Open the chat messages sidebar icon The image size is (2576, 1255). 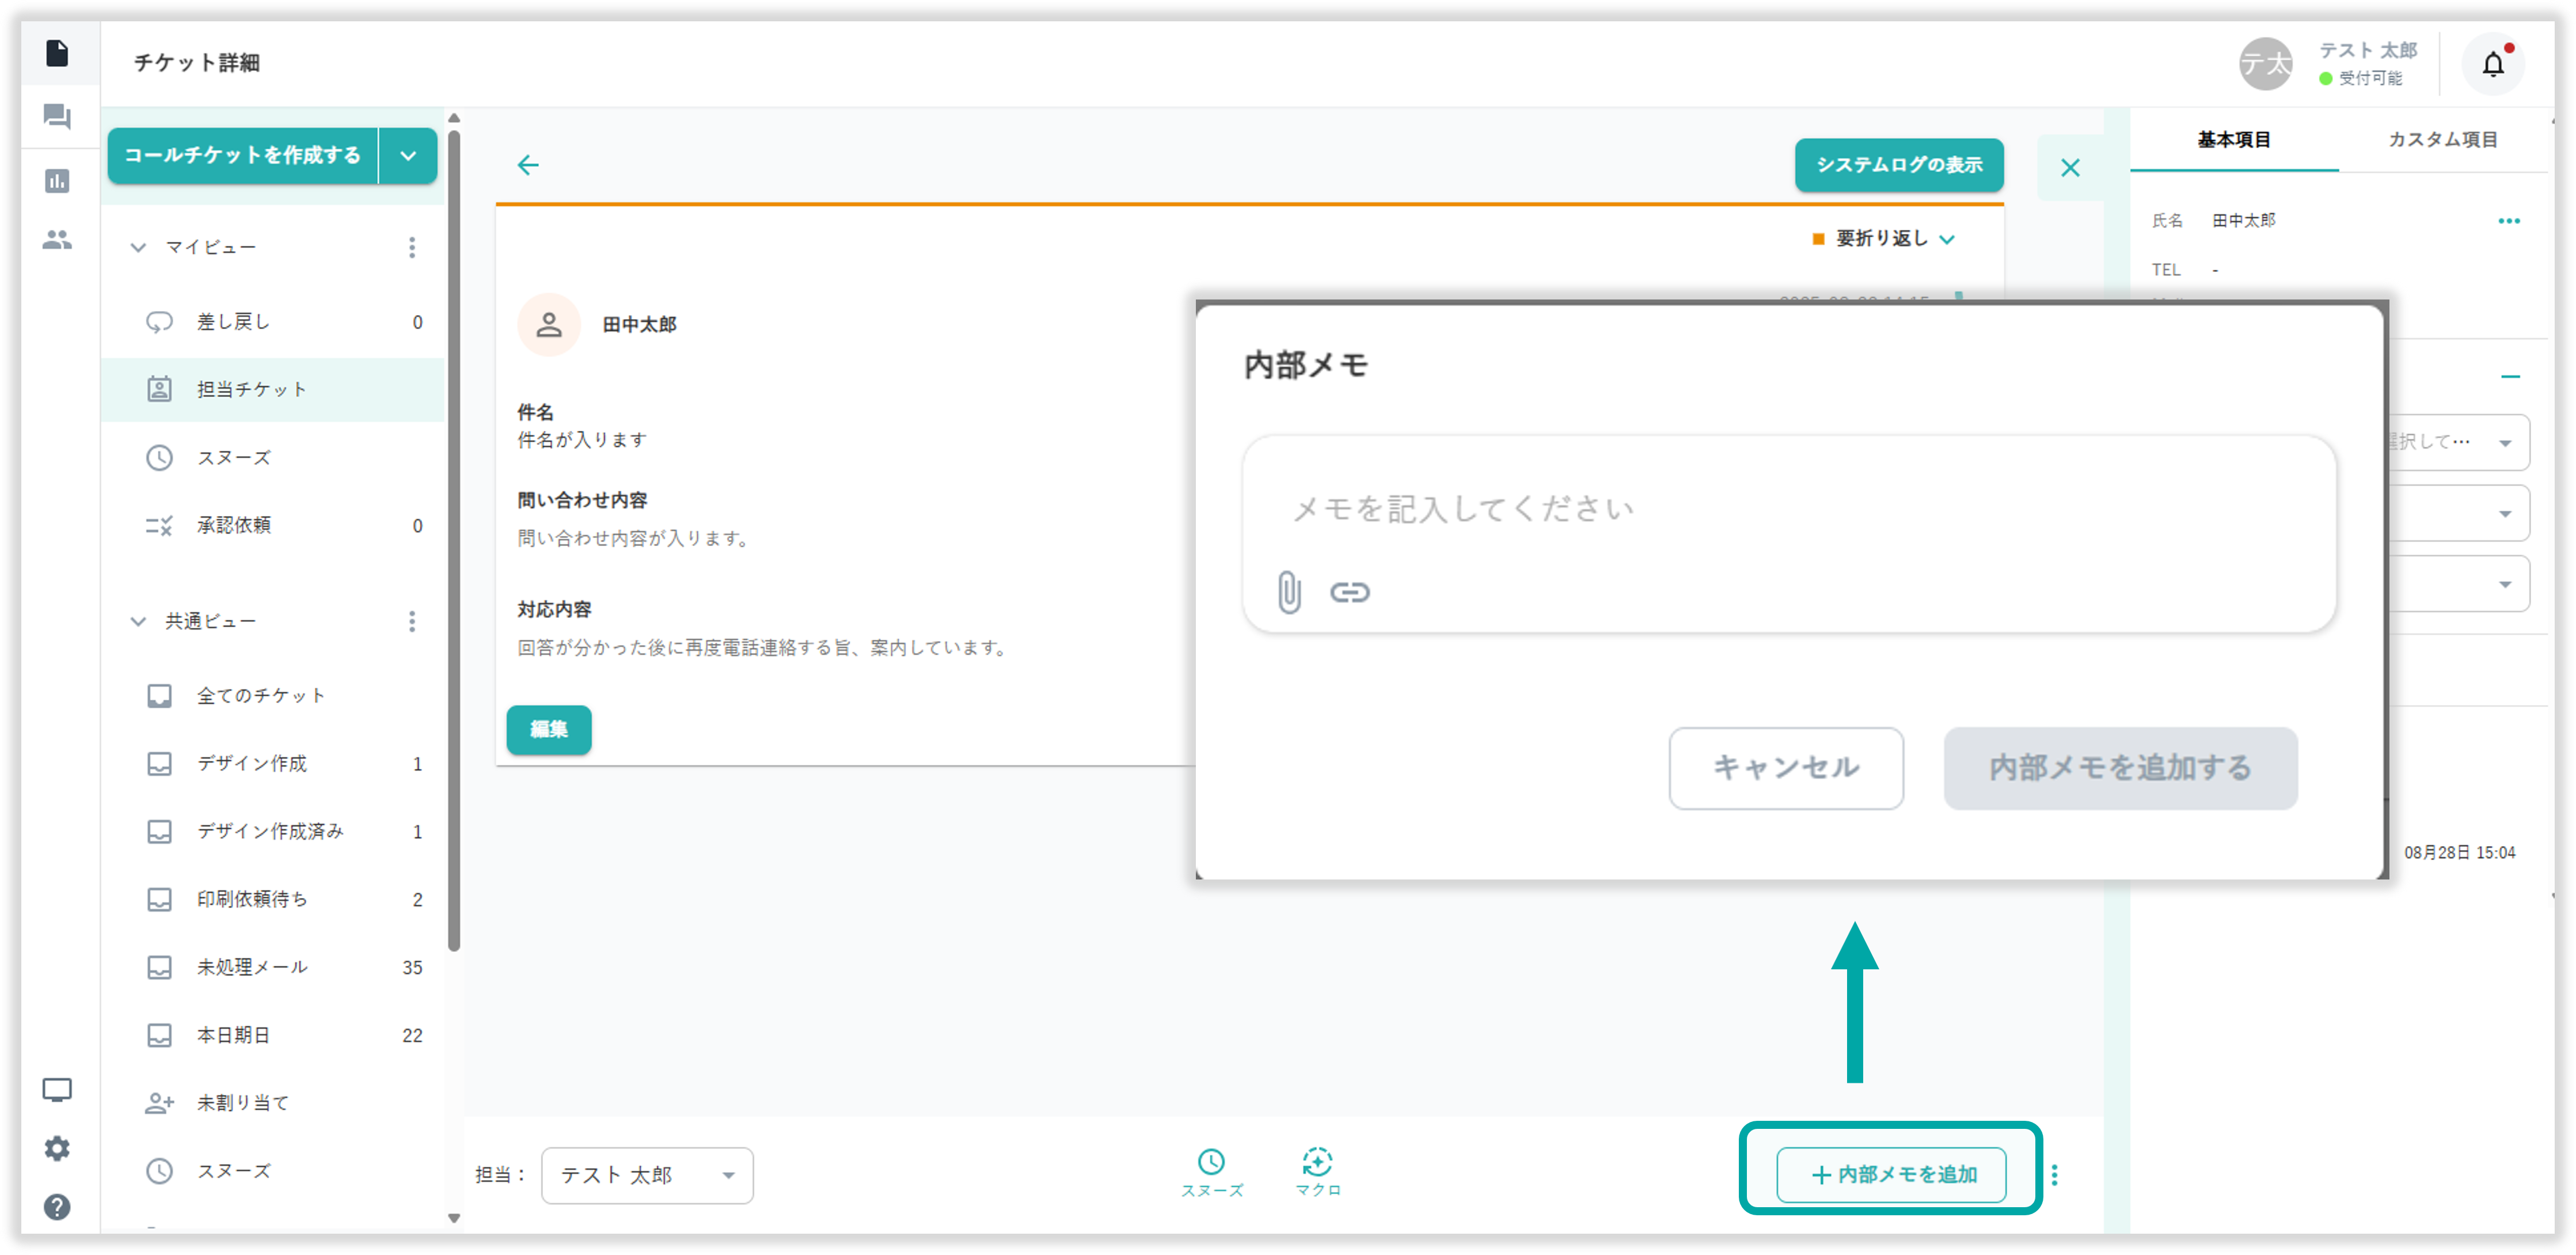coord(57,117)
